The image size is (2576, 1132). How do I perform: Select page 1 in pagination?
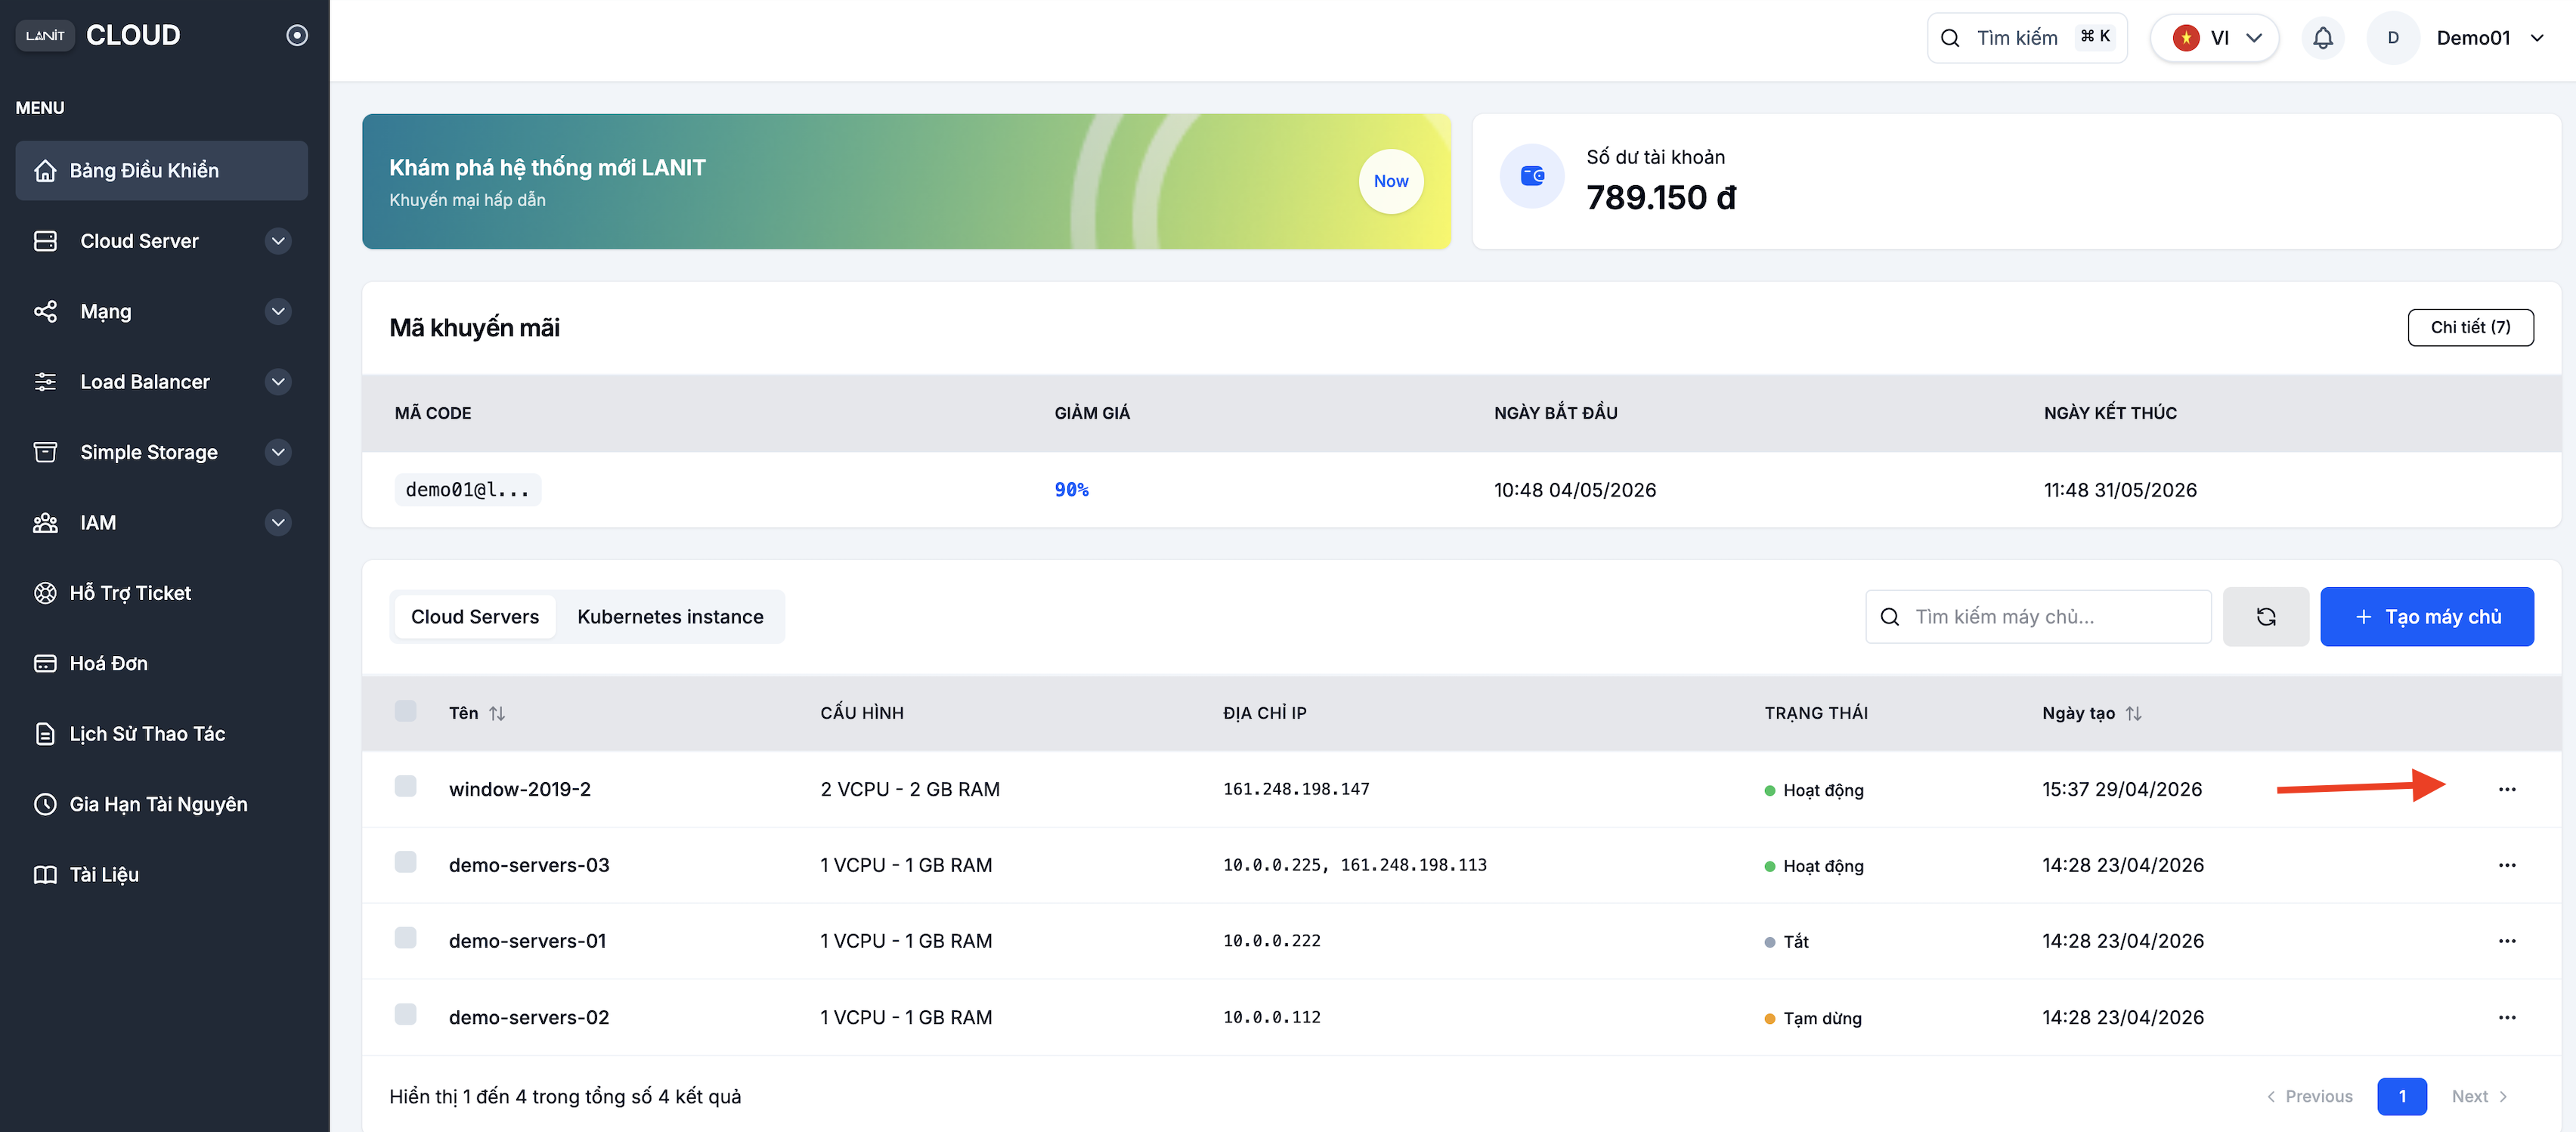[2402, 1097]
